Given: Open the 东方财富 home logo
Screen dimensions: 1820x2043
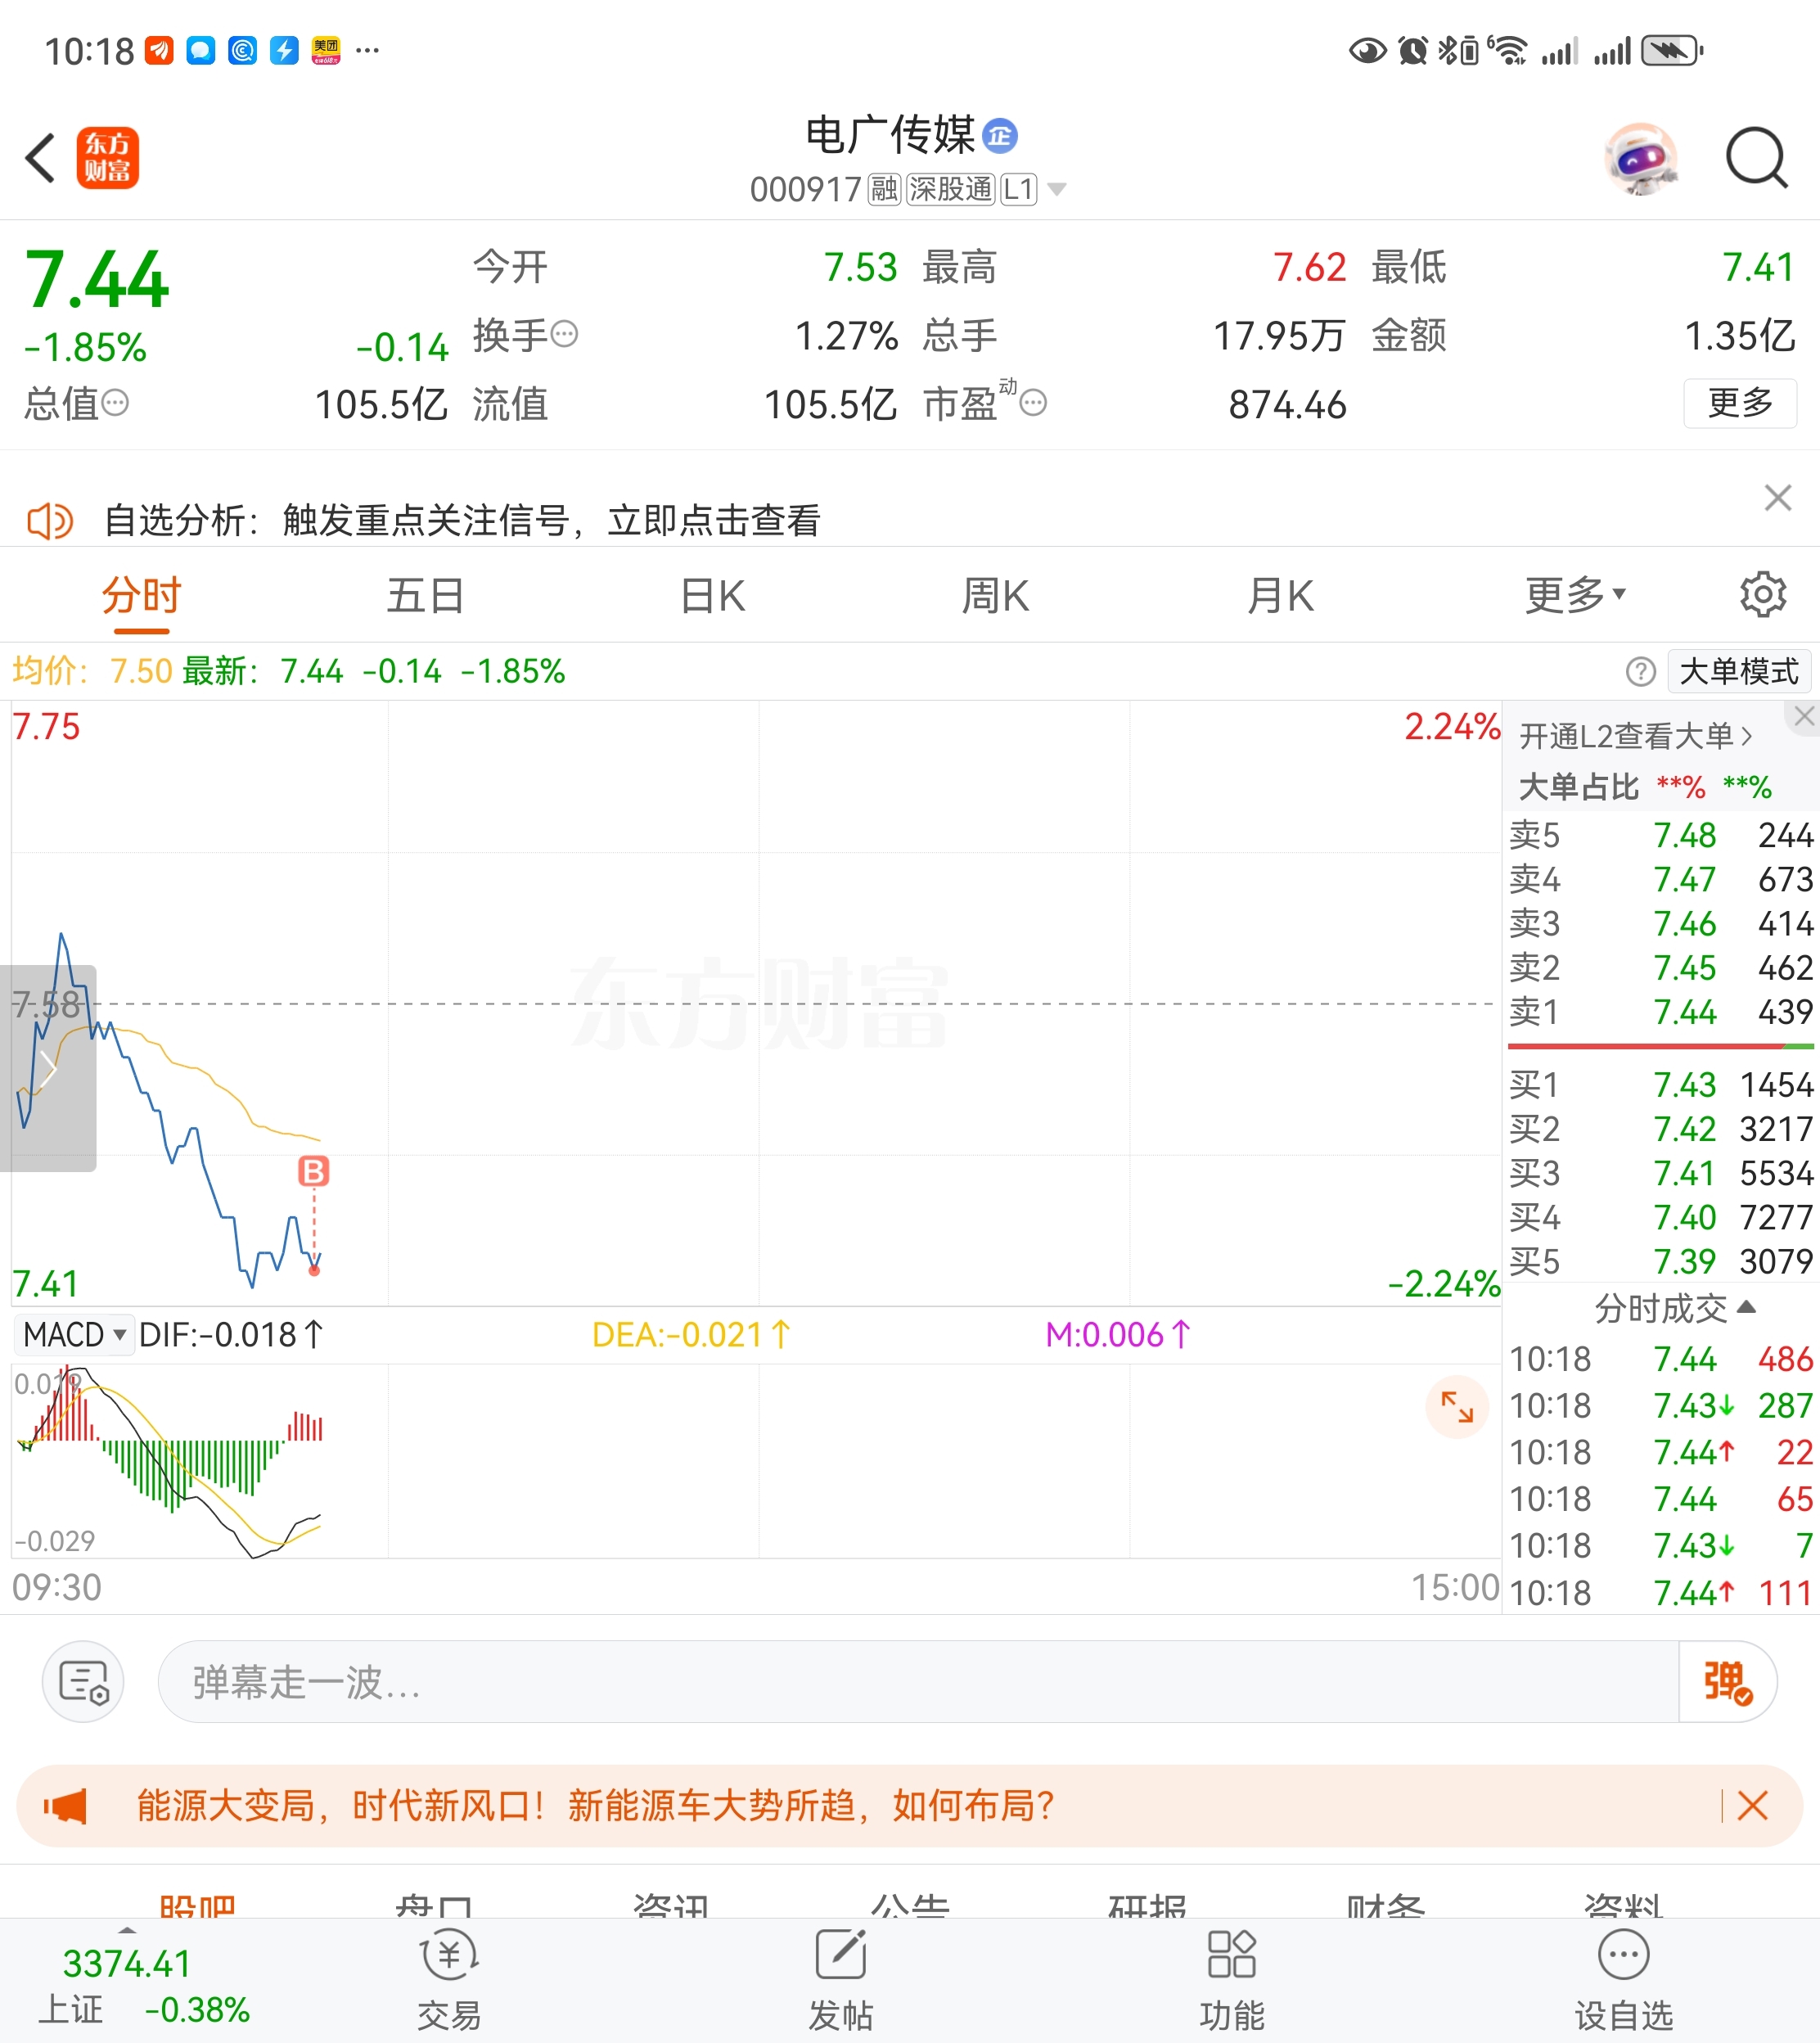Looking at the screenshot, I should 108,158.
